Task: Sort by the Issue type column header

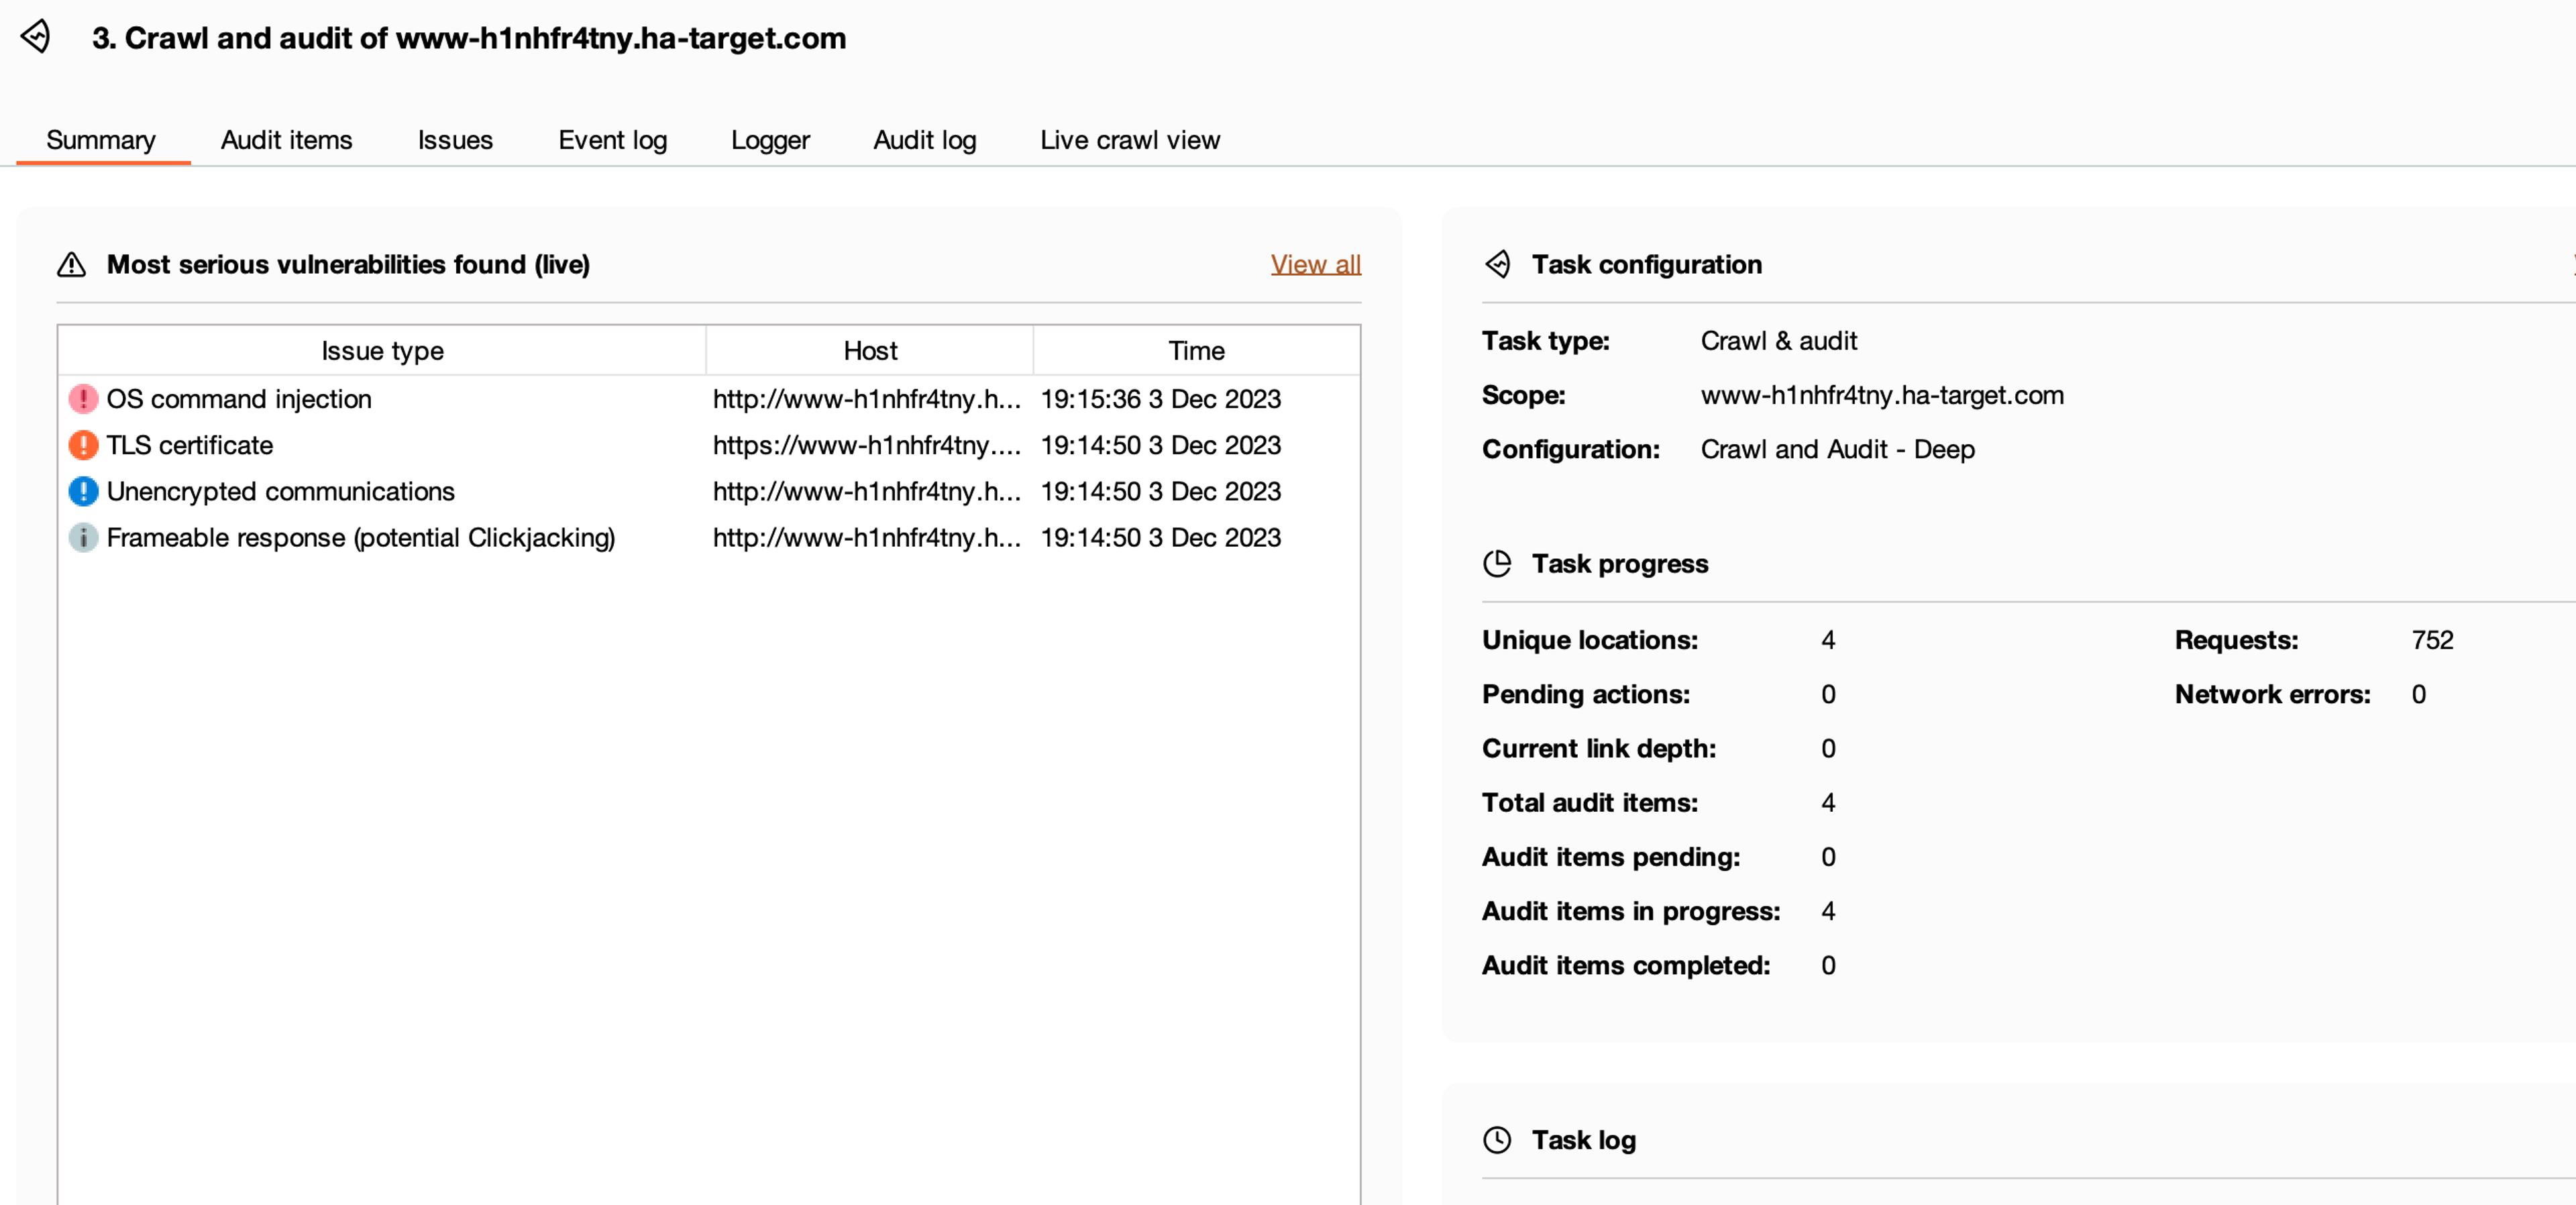Action: click(382, 351)
